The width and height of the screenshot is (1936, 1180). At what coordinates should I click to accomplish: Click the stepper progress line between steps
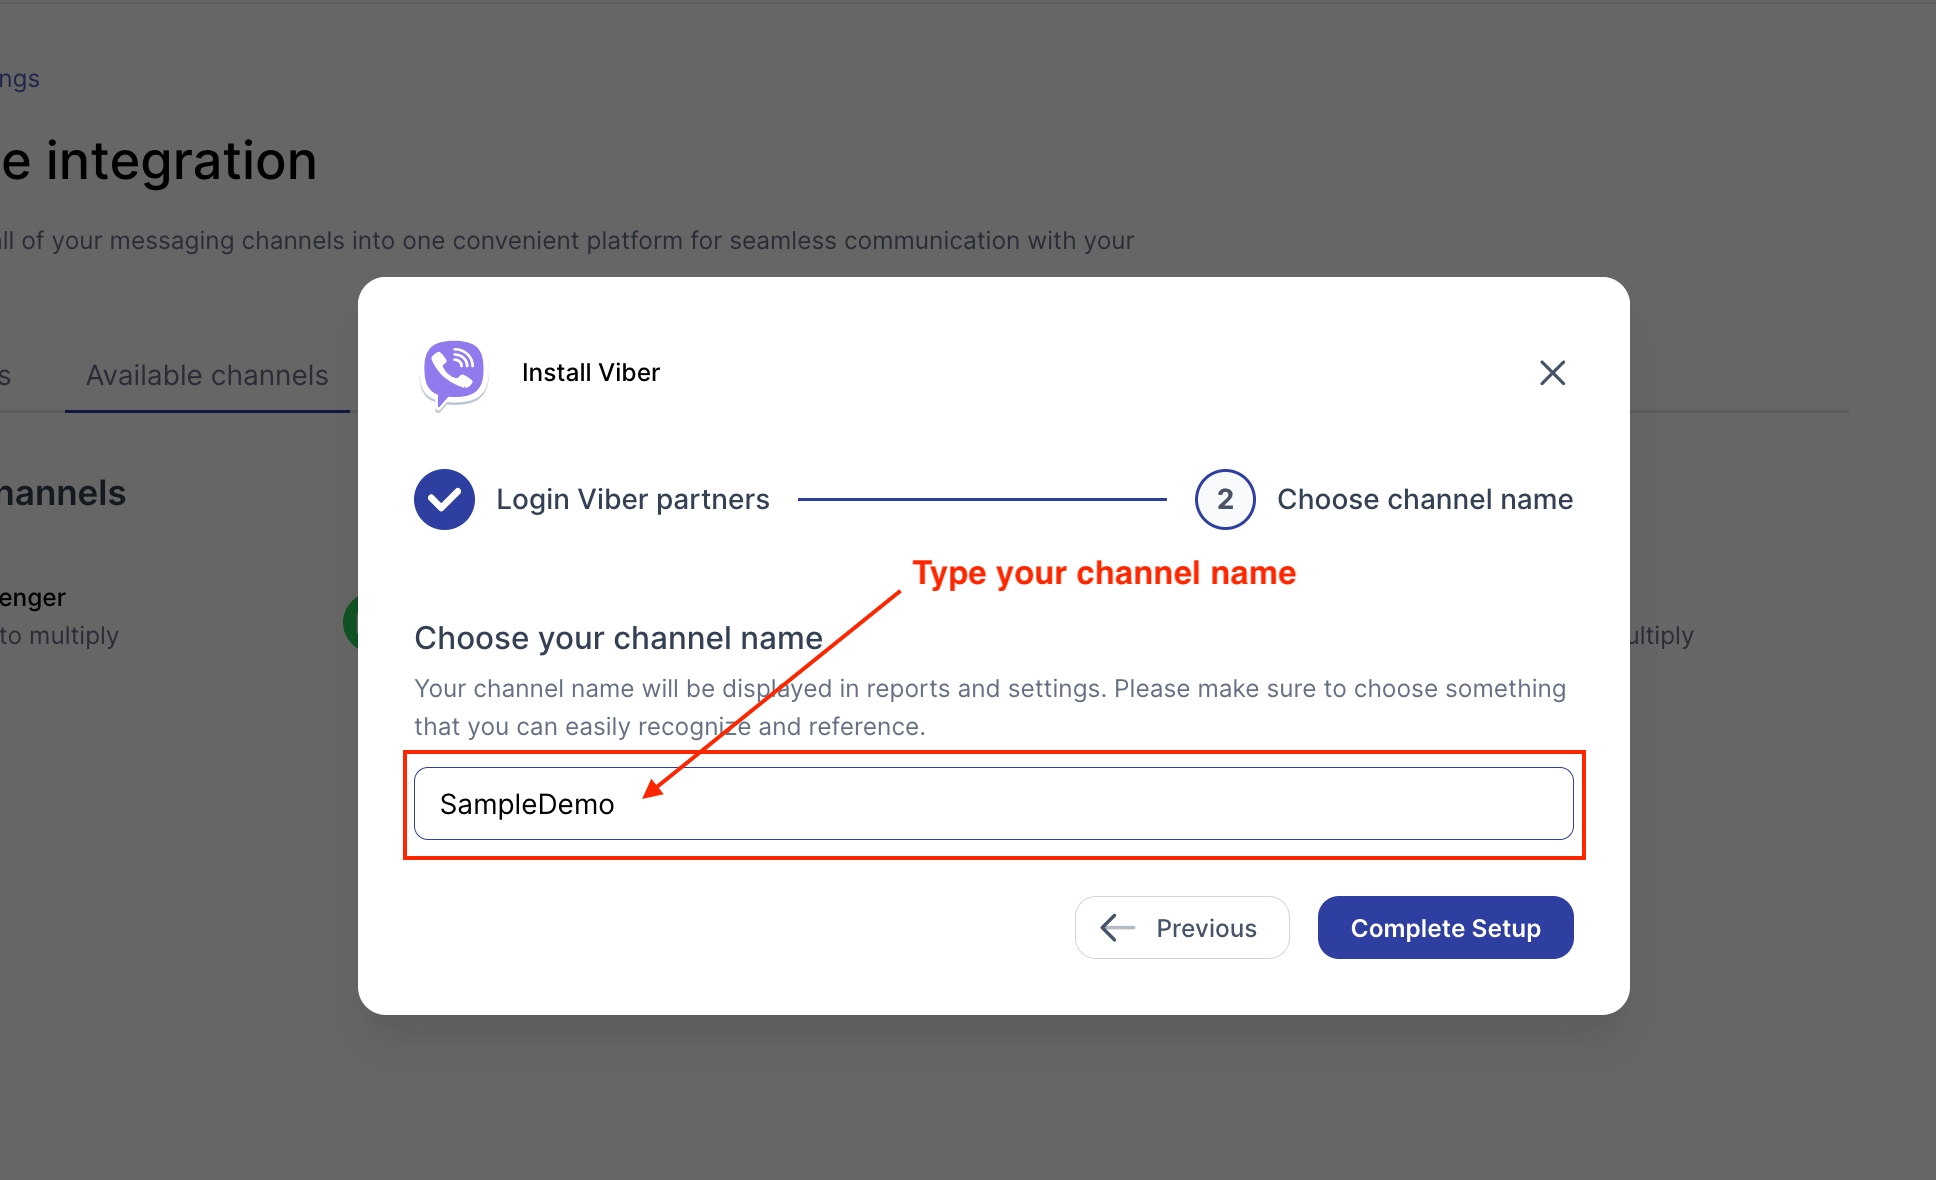[981, 499]
